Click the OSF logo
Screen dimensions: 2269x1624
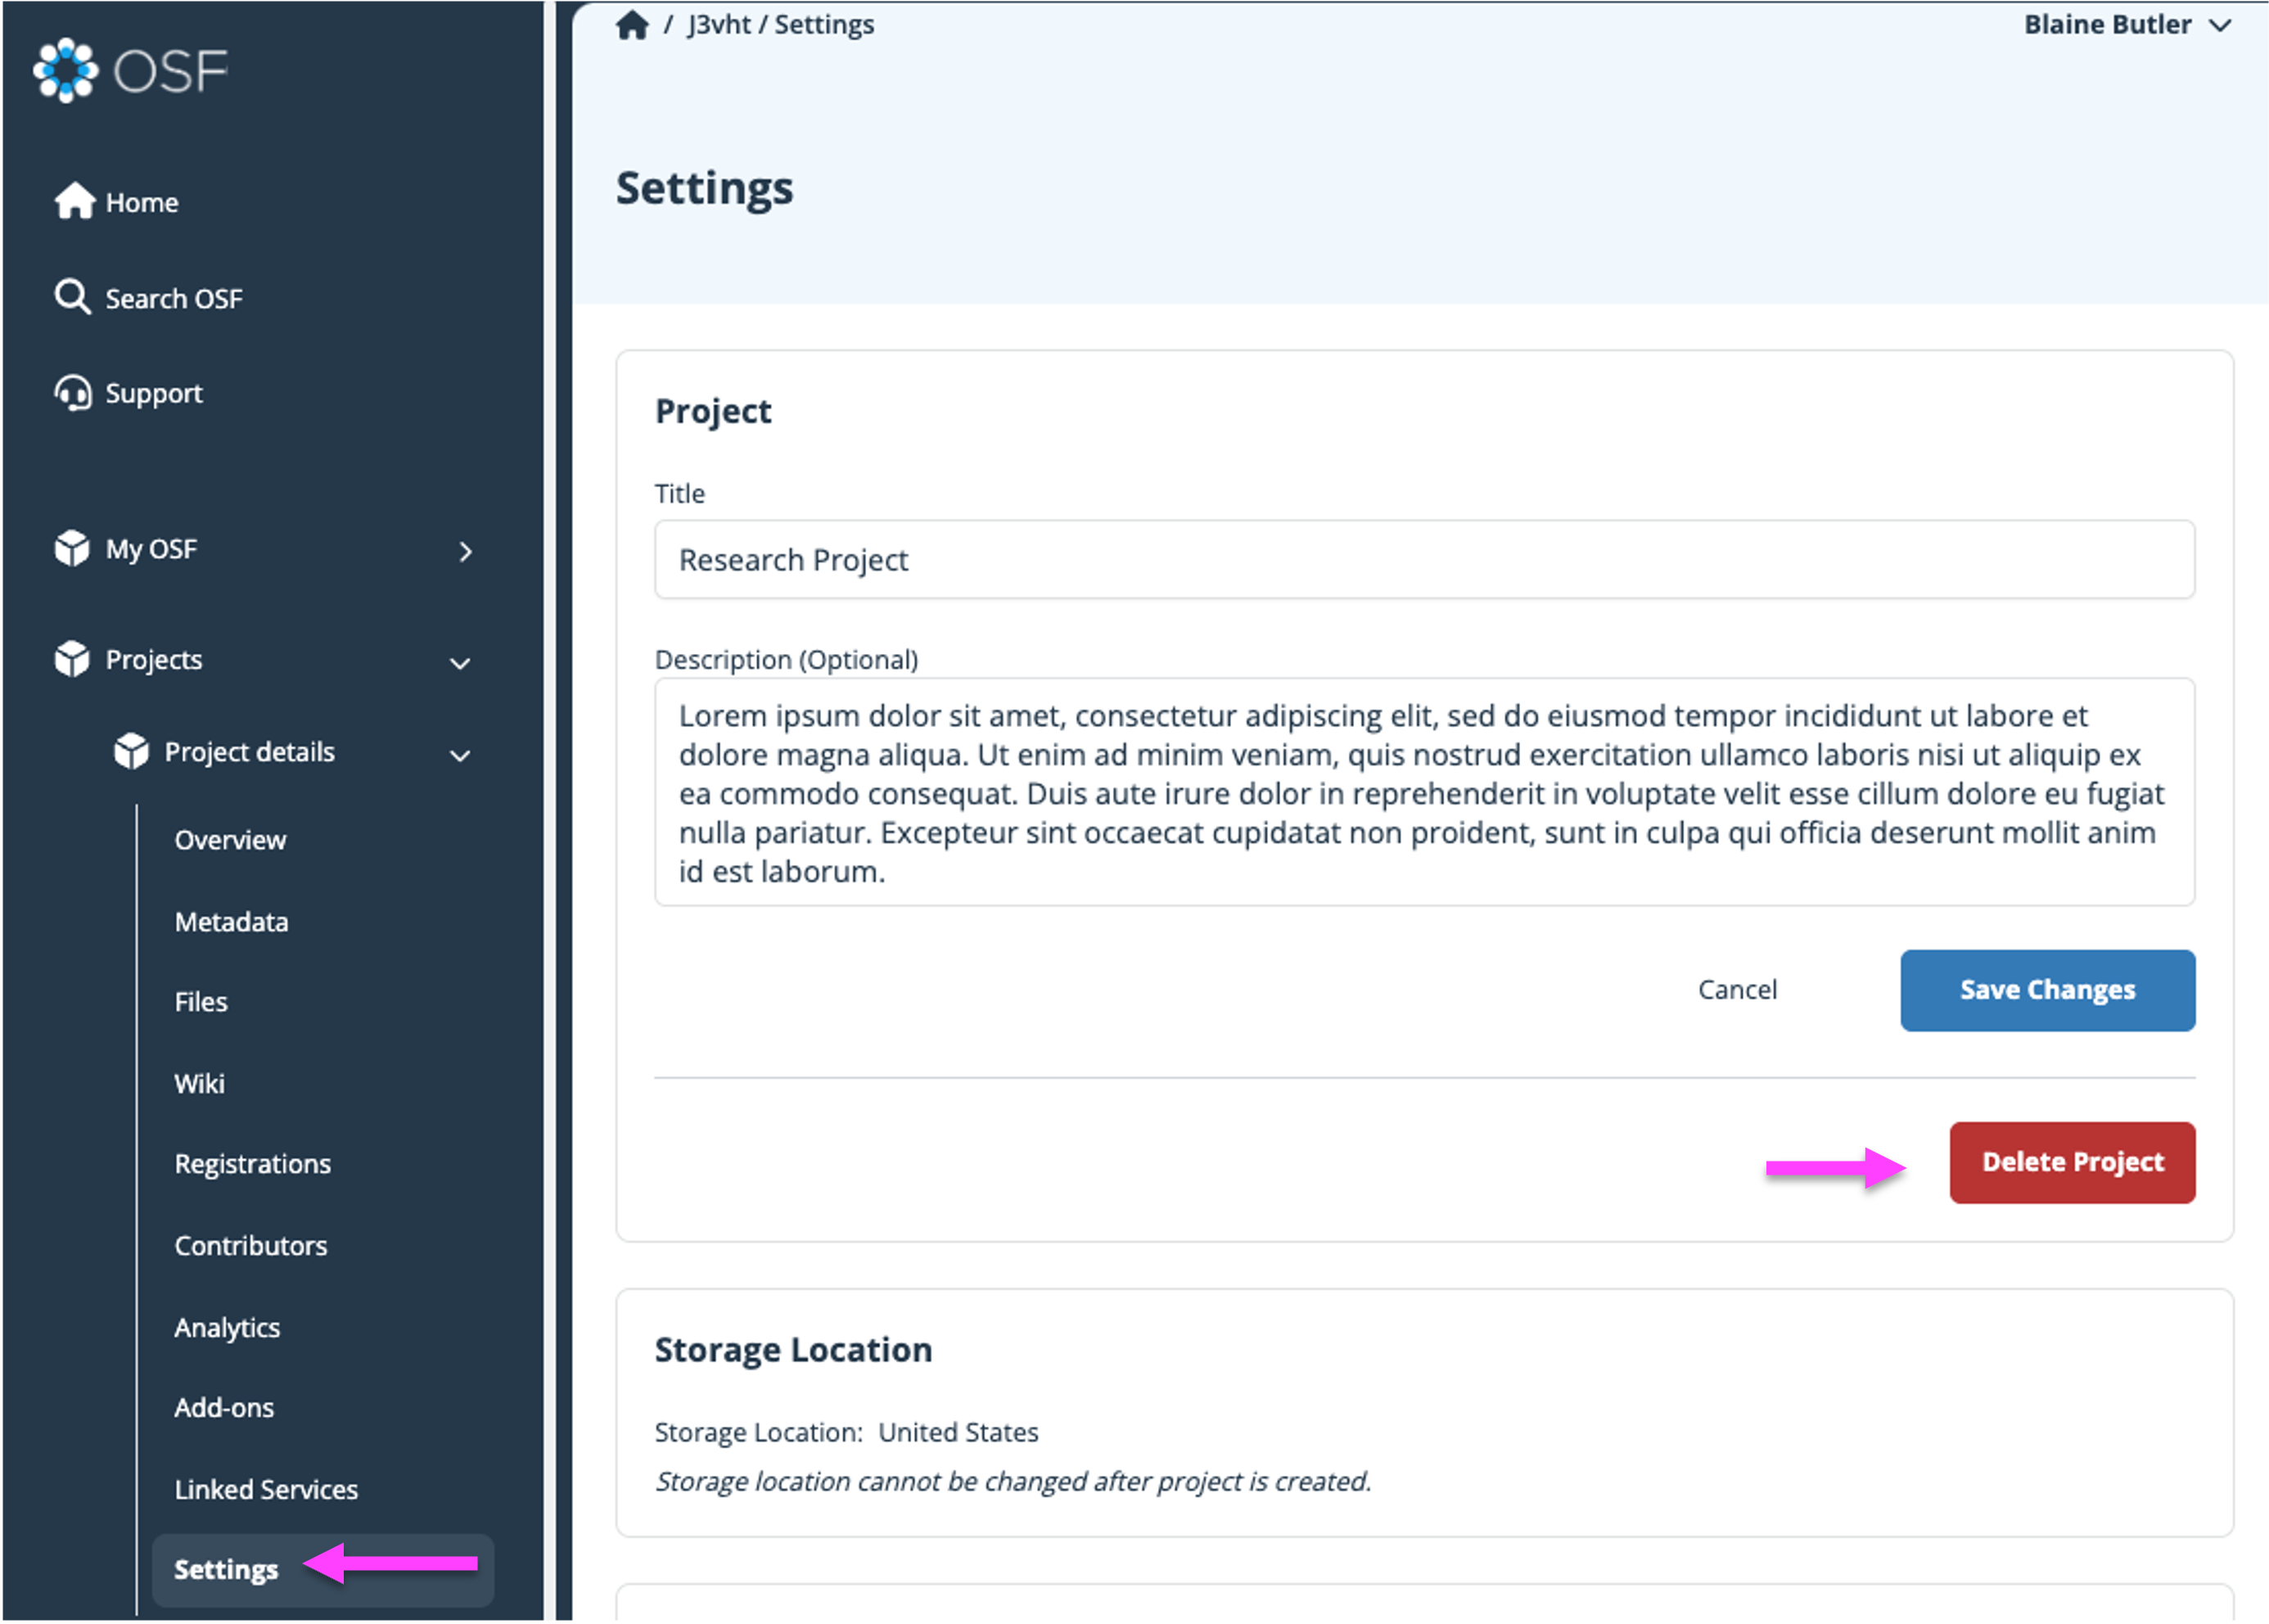(x=130, y=70)
